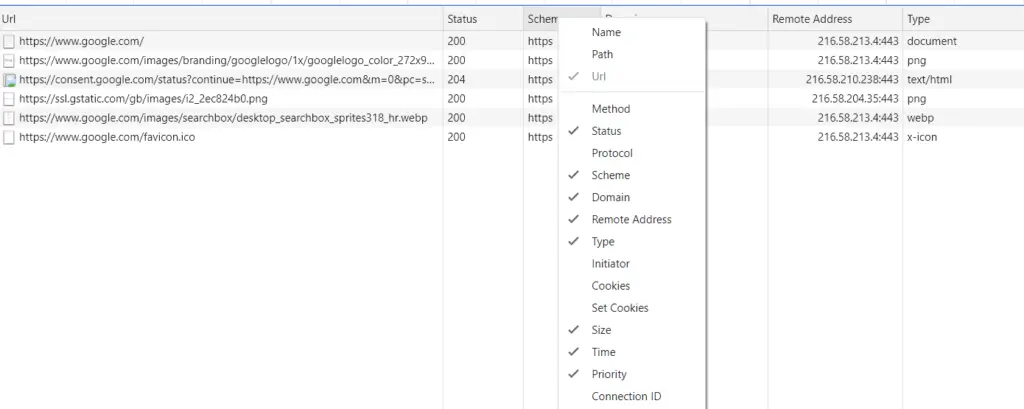
Task: Click remote address 216.58.204.35:443
Action: 856,99
